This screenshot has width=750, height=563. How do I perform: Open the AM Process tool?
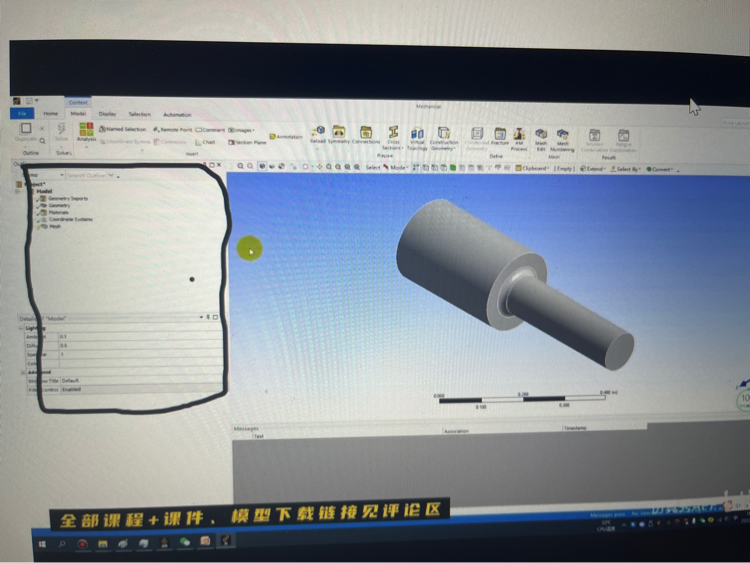[520, 136]
